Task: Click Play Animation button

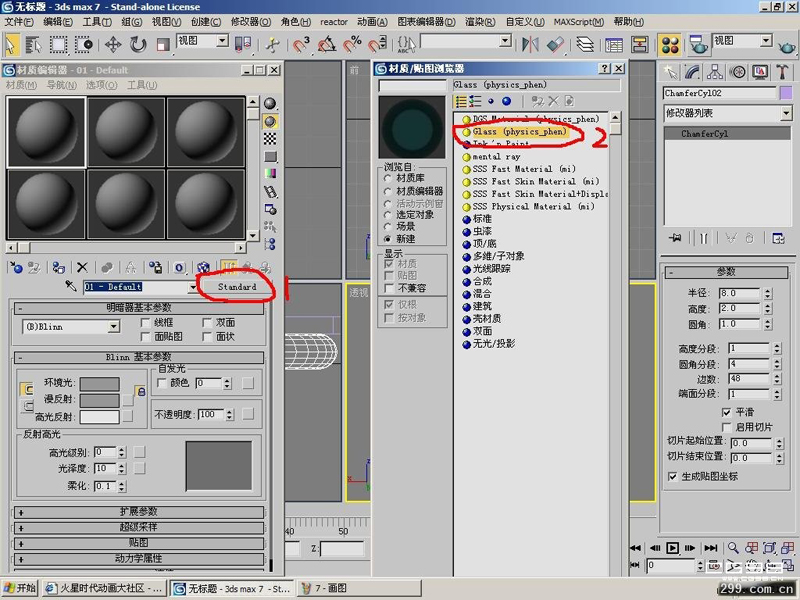Action: coord(672,548)
